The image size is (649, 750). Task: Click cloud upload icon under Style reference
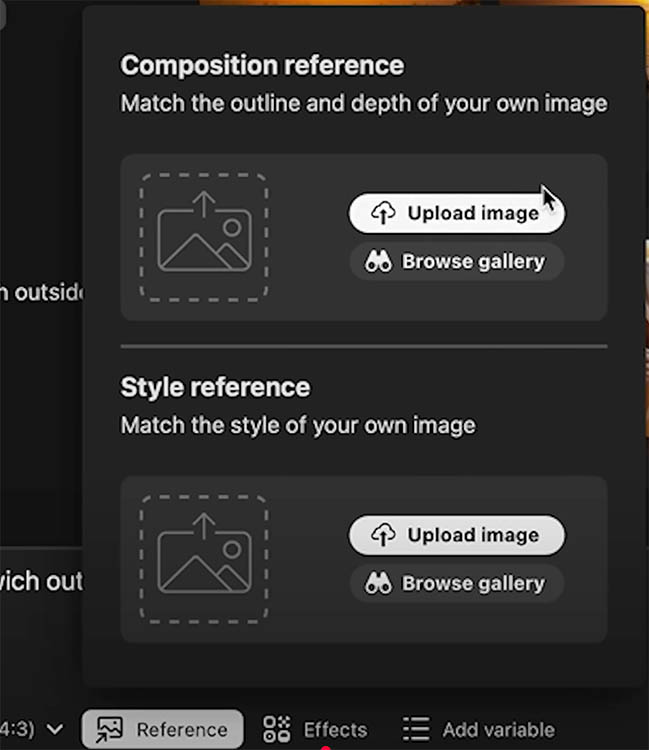[383, 535]
